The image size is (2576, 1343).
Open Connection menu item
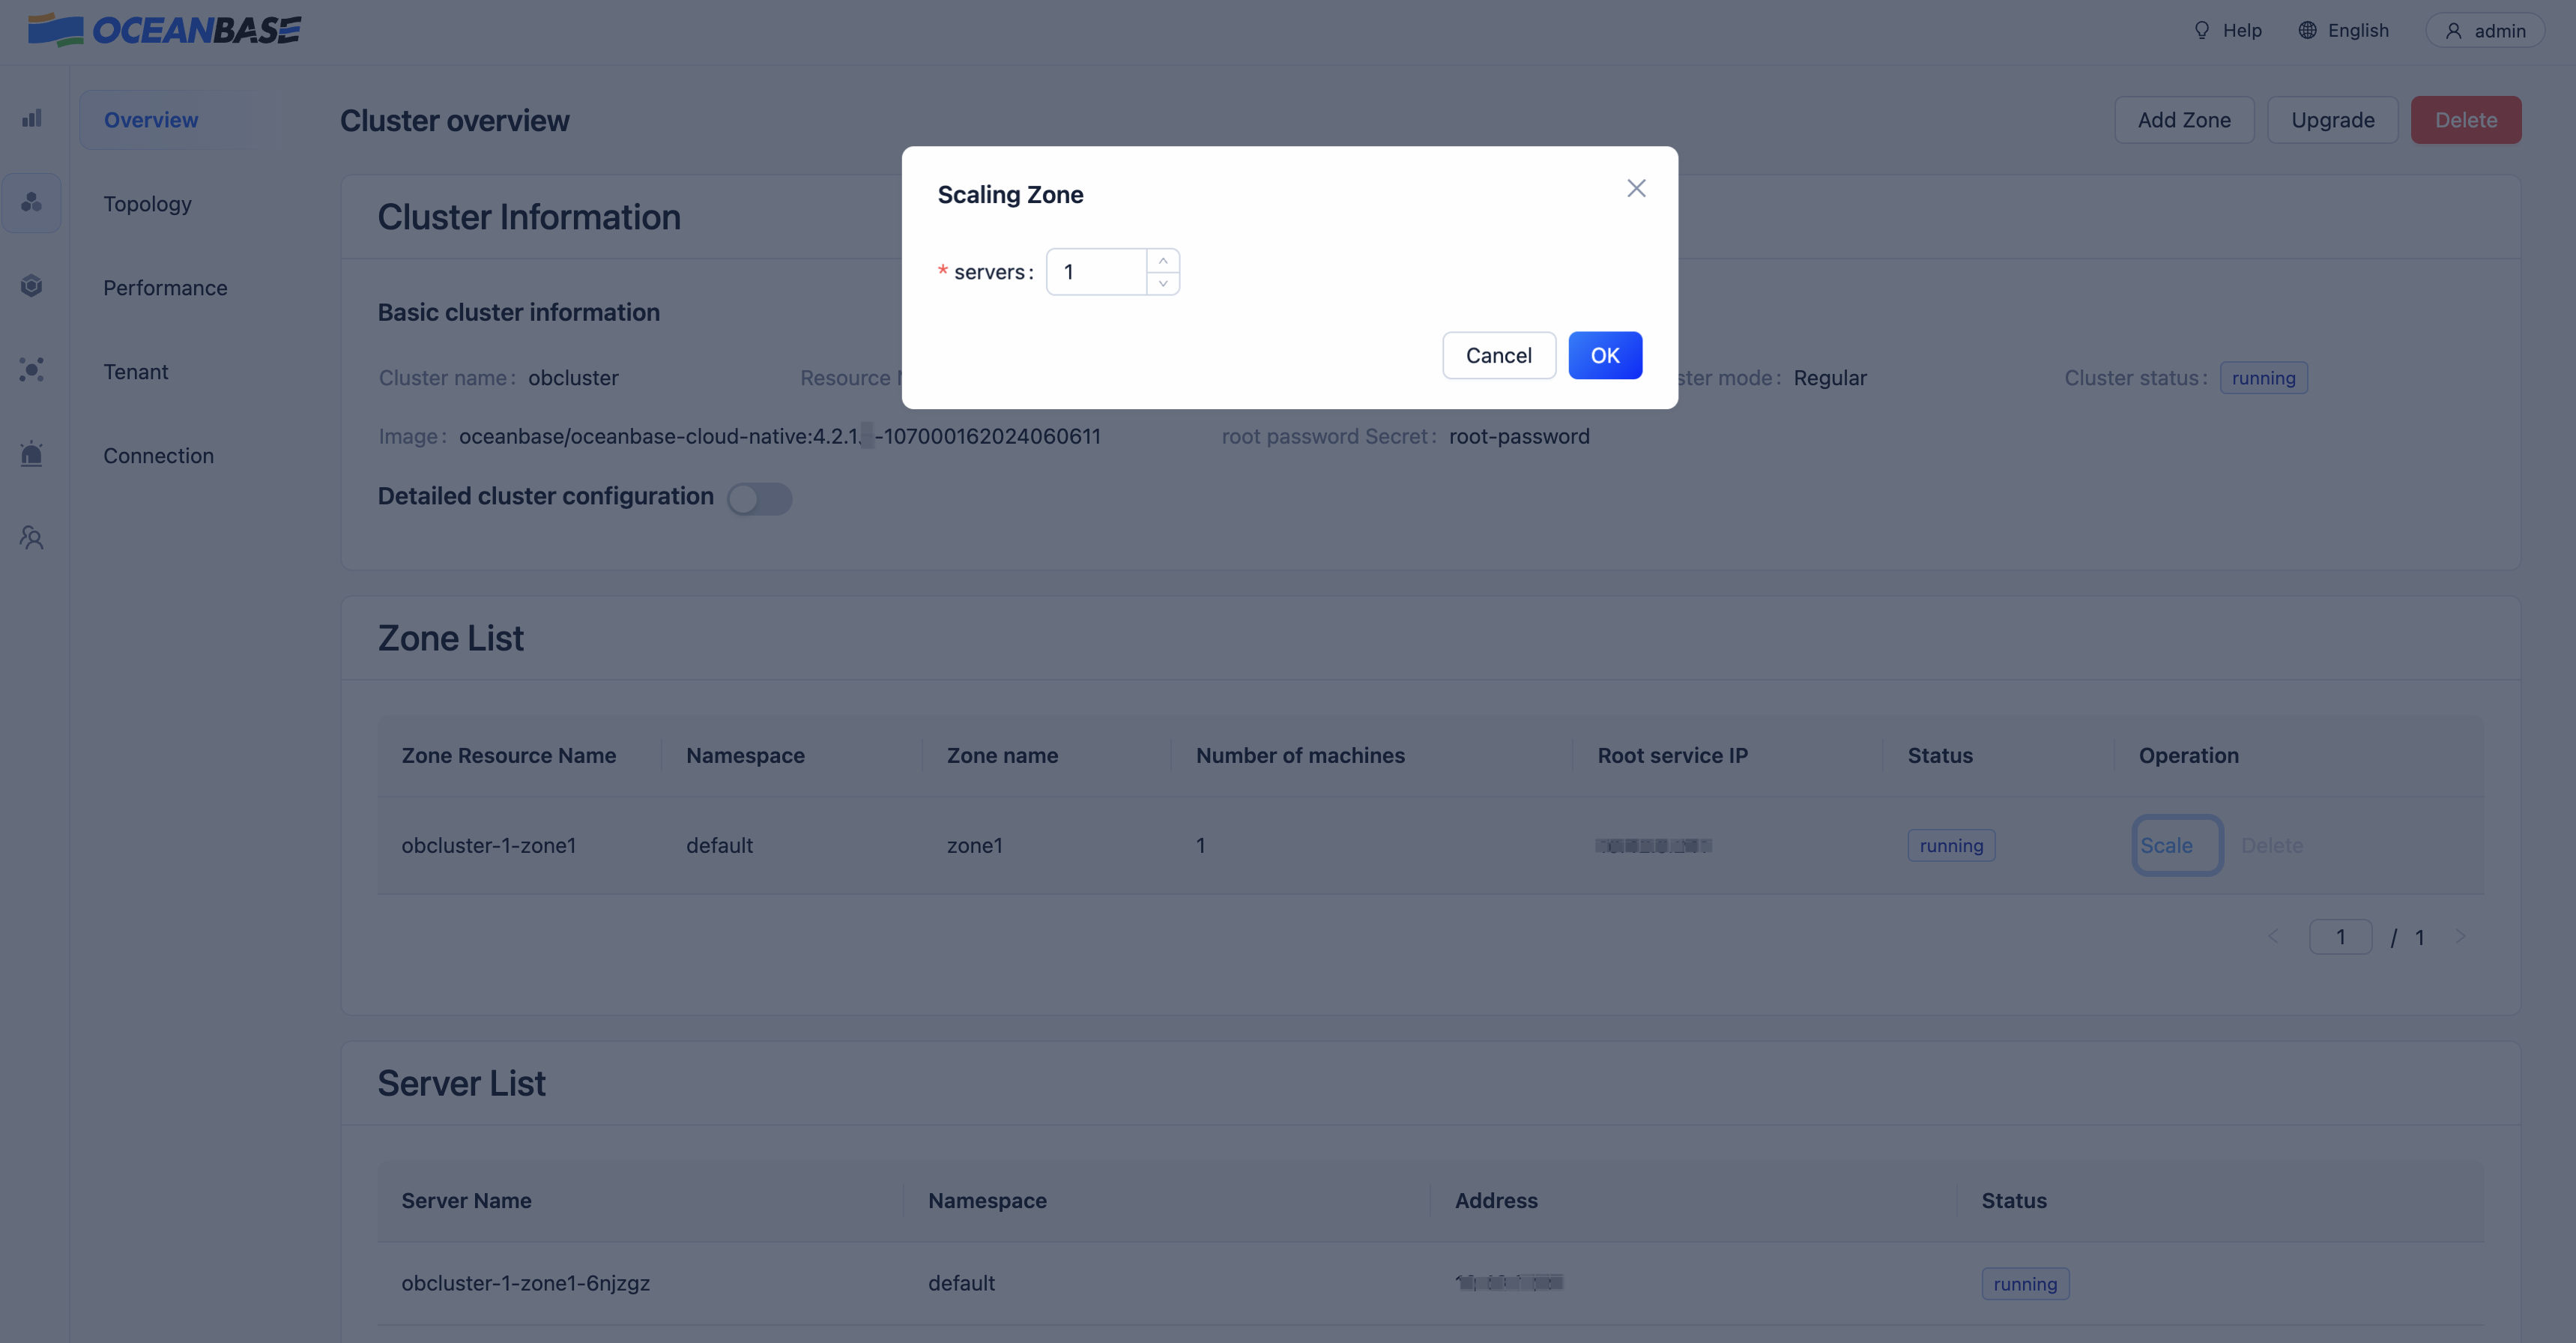coord(158,456)
